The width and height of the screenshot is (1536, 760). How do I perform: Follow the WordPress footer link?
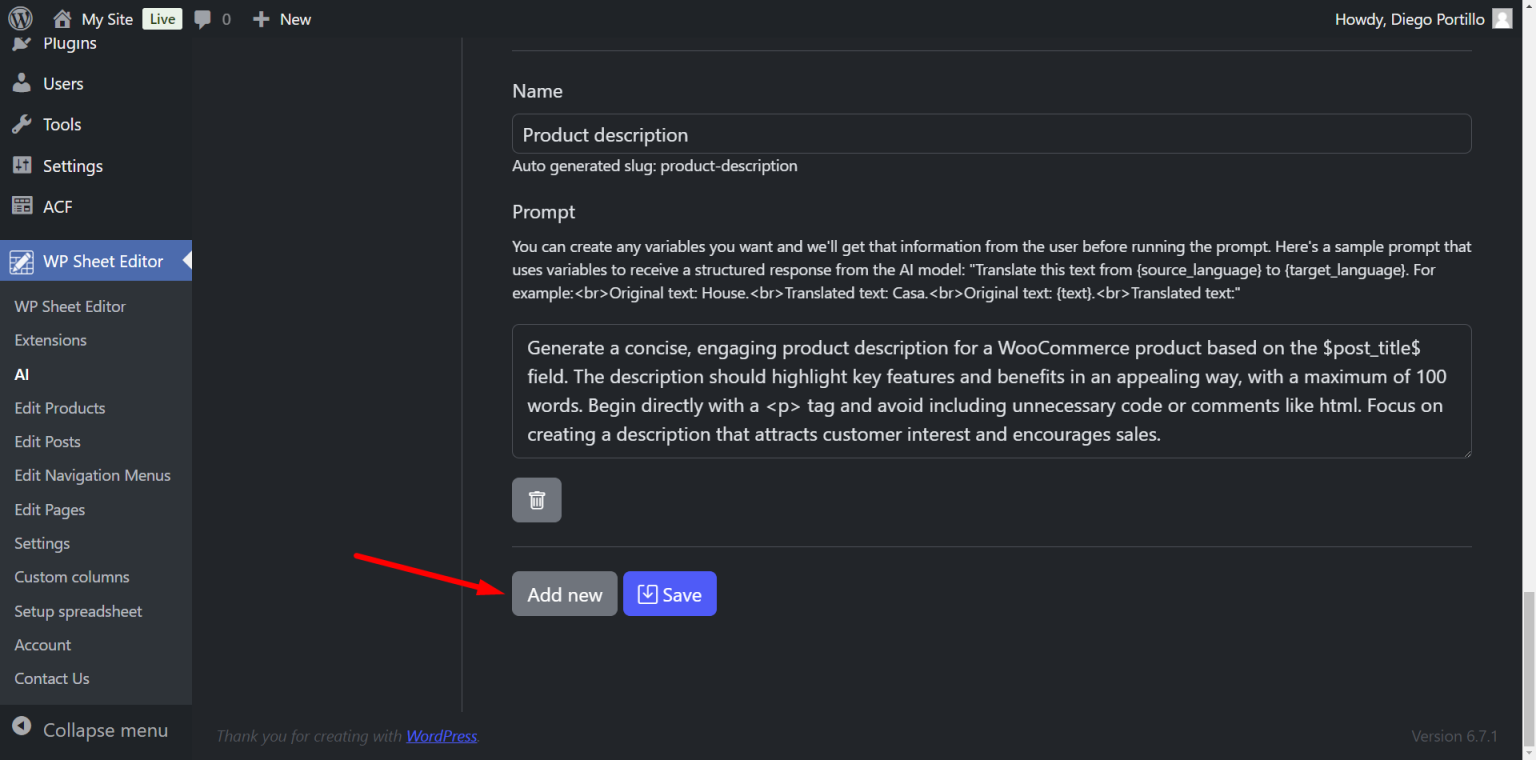pos(441,736)
